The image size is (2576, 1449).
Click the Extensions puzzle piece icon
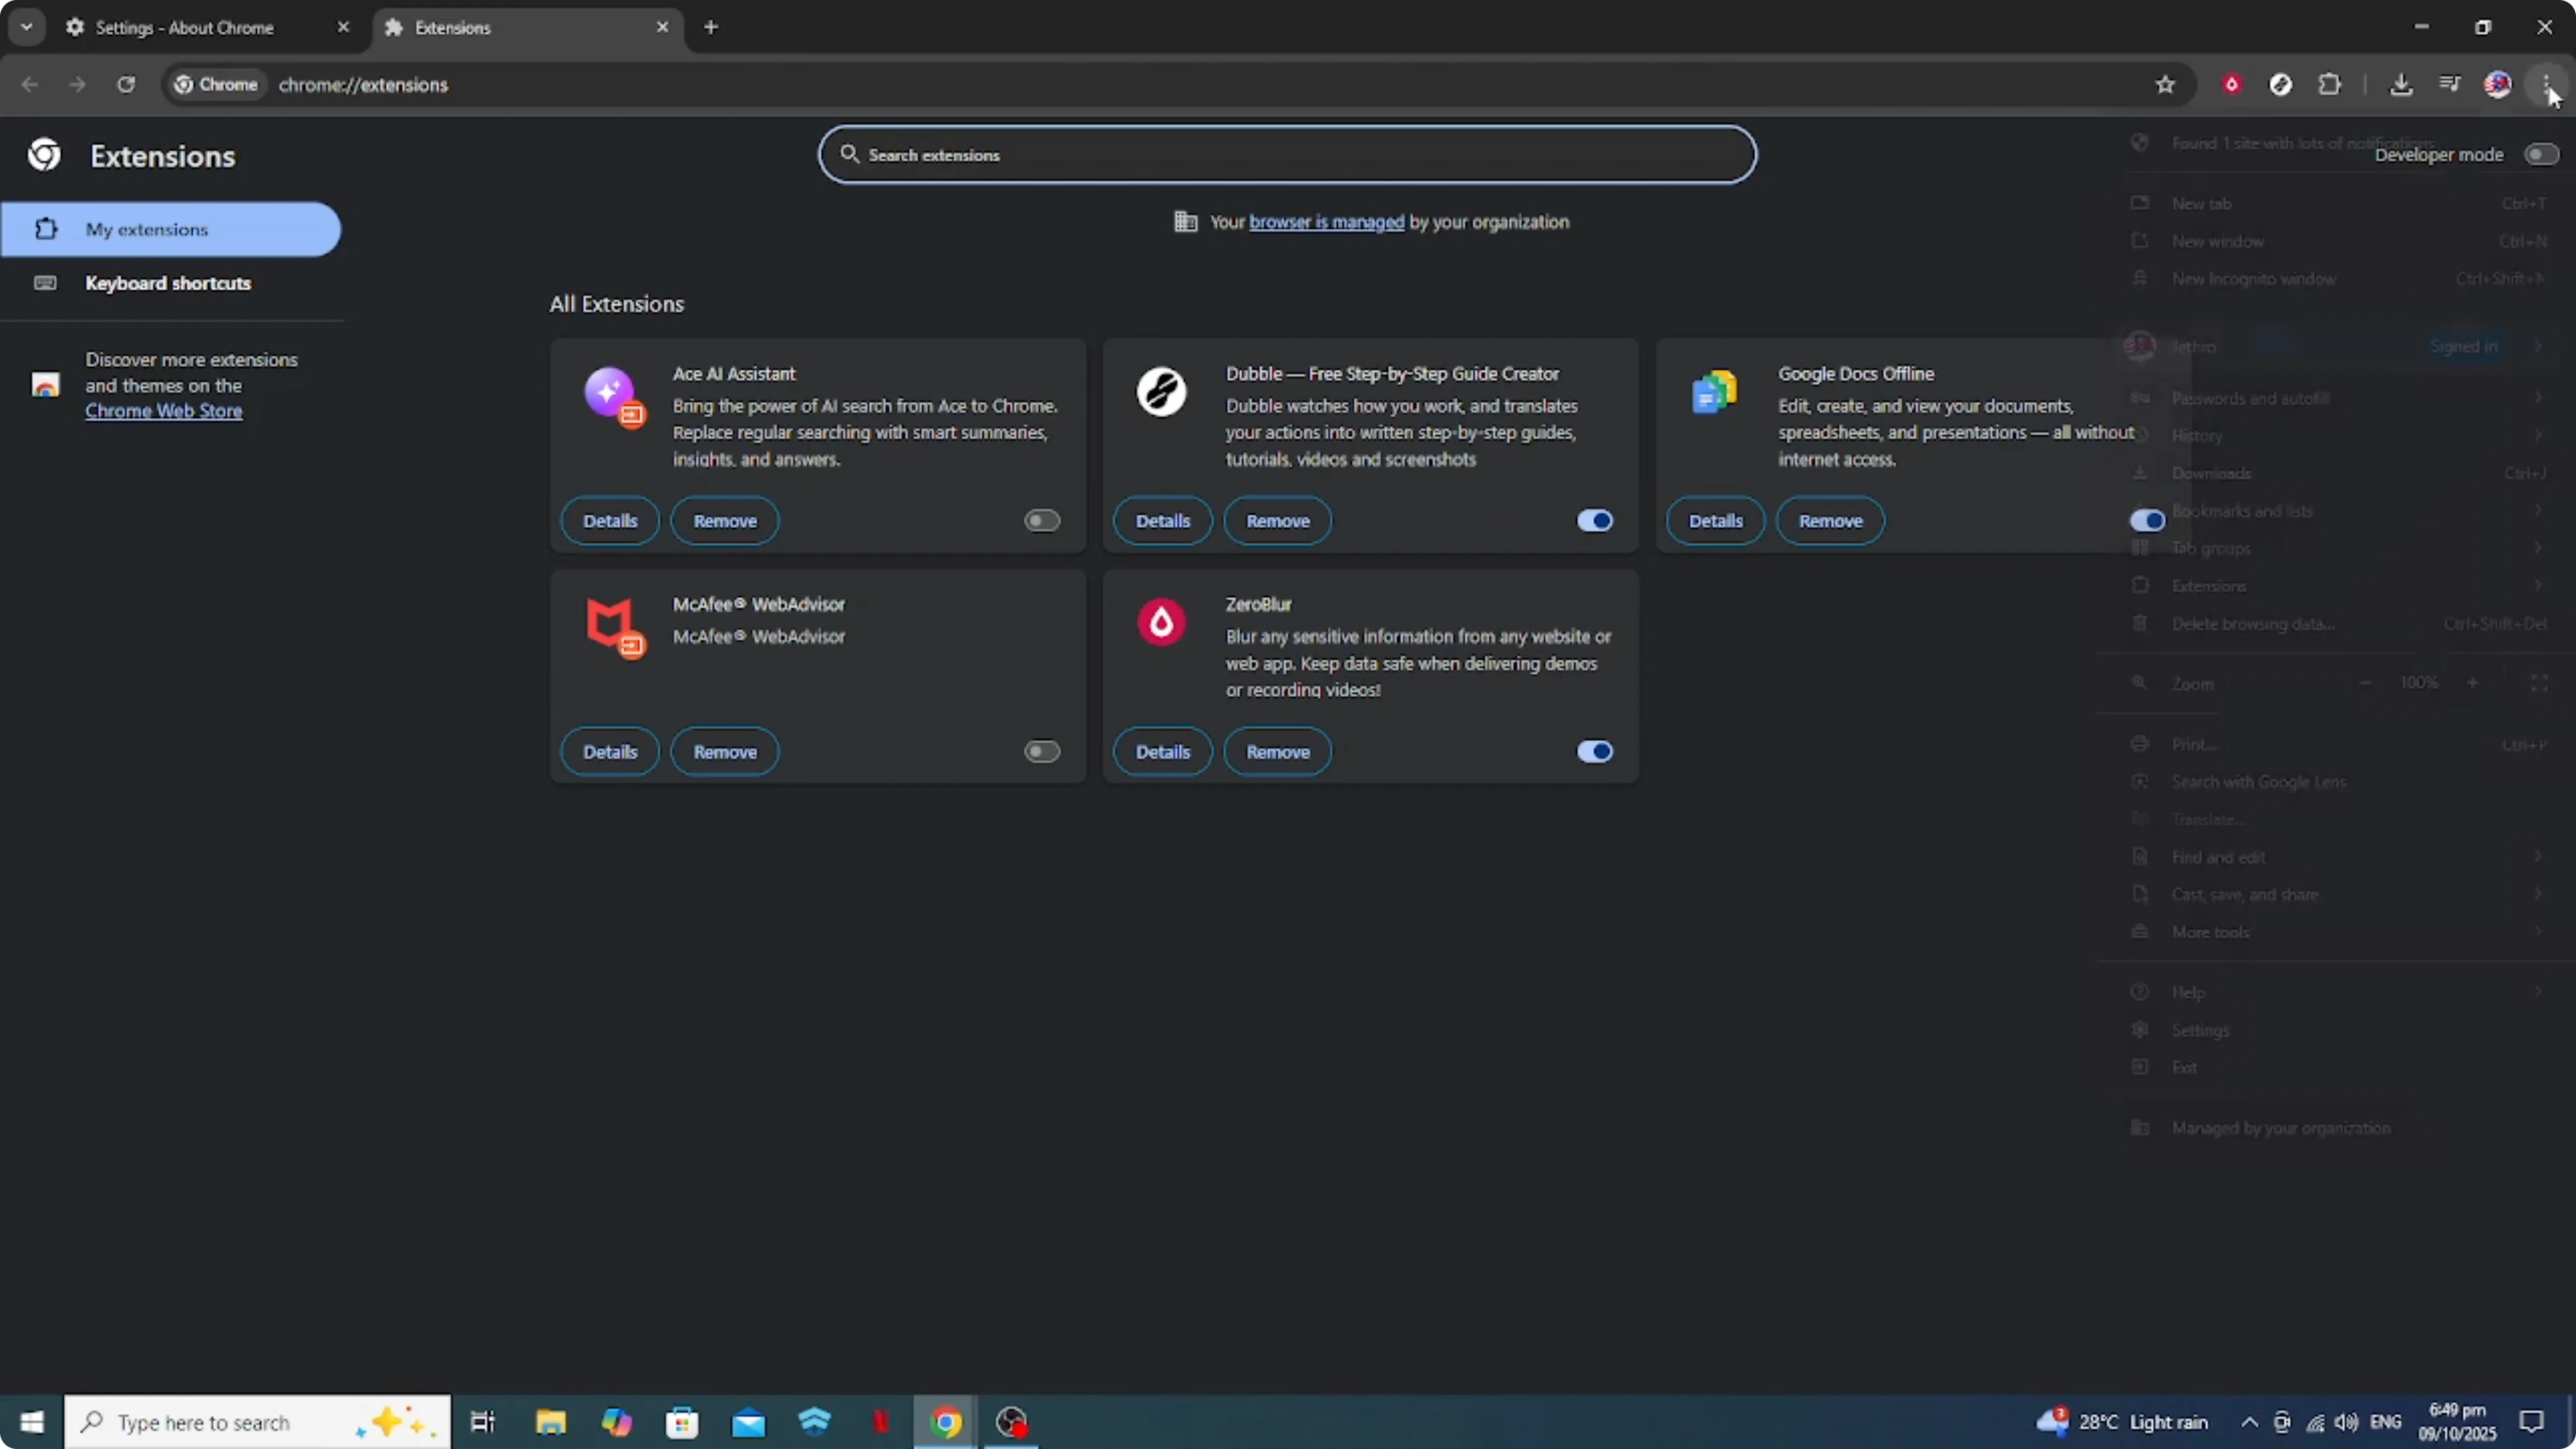point(2330,85)
